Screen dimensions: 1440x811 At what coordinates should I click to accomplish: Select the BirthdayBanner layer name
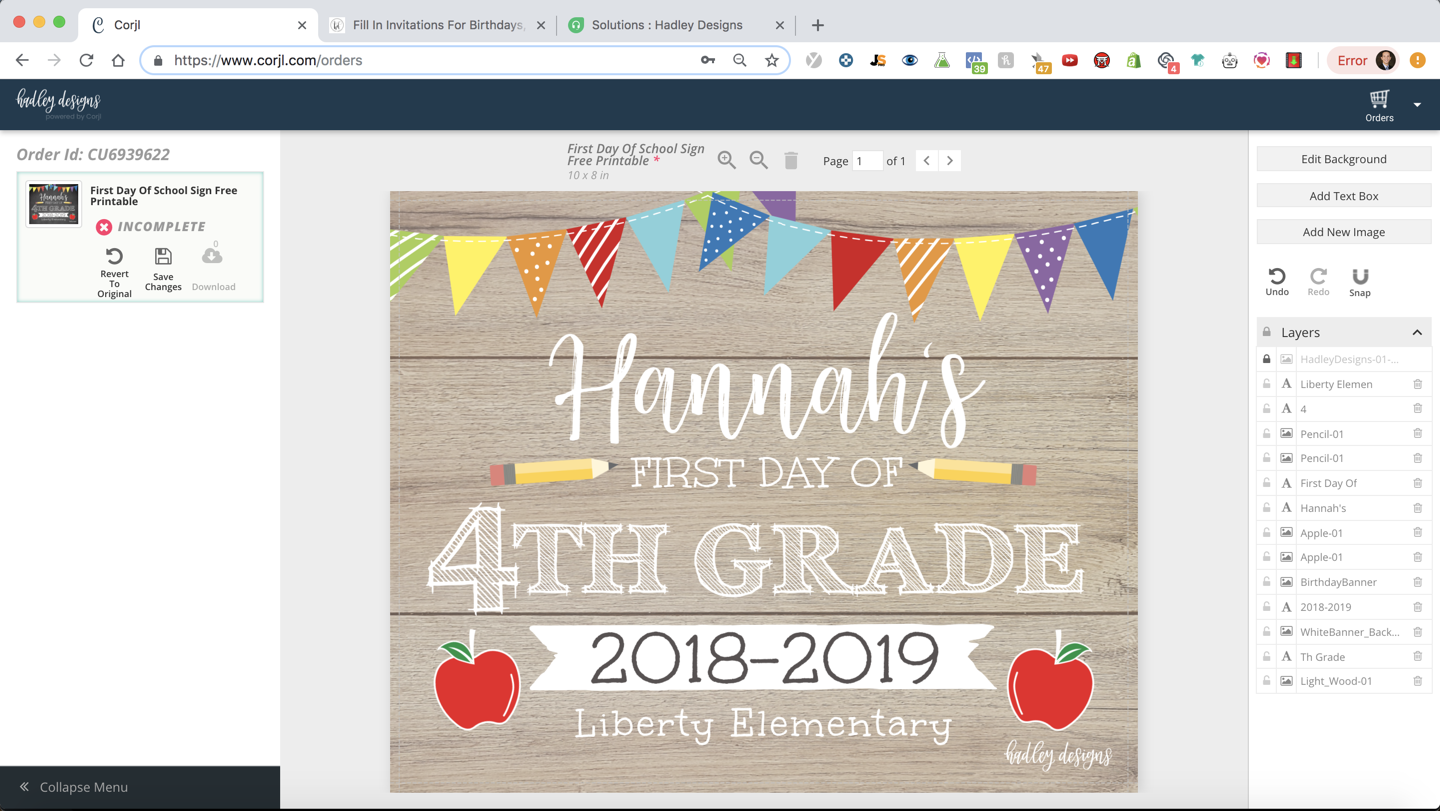coord(1338,582)
